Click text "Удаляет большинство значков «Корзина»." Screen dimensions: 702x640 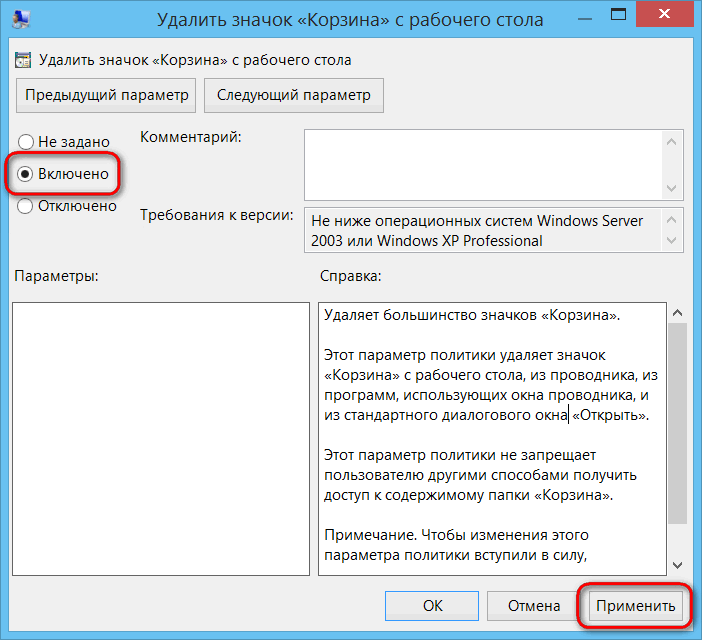coord(472,315)
